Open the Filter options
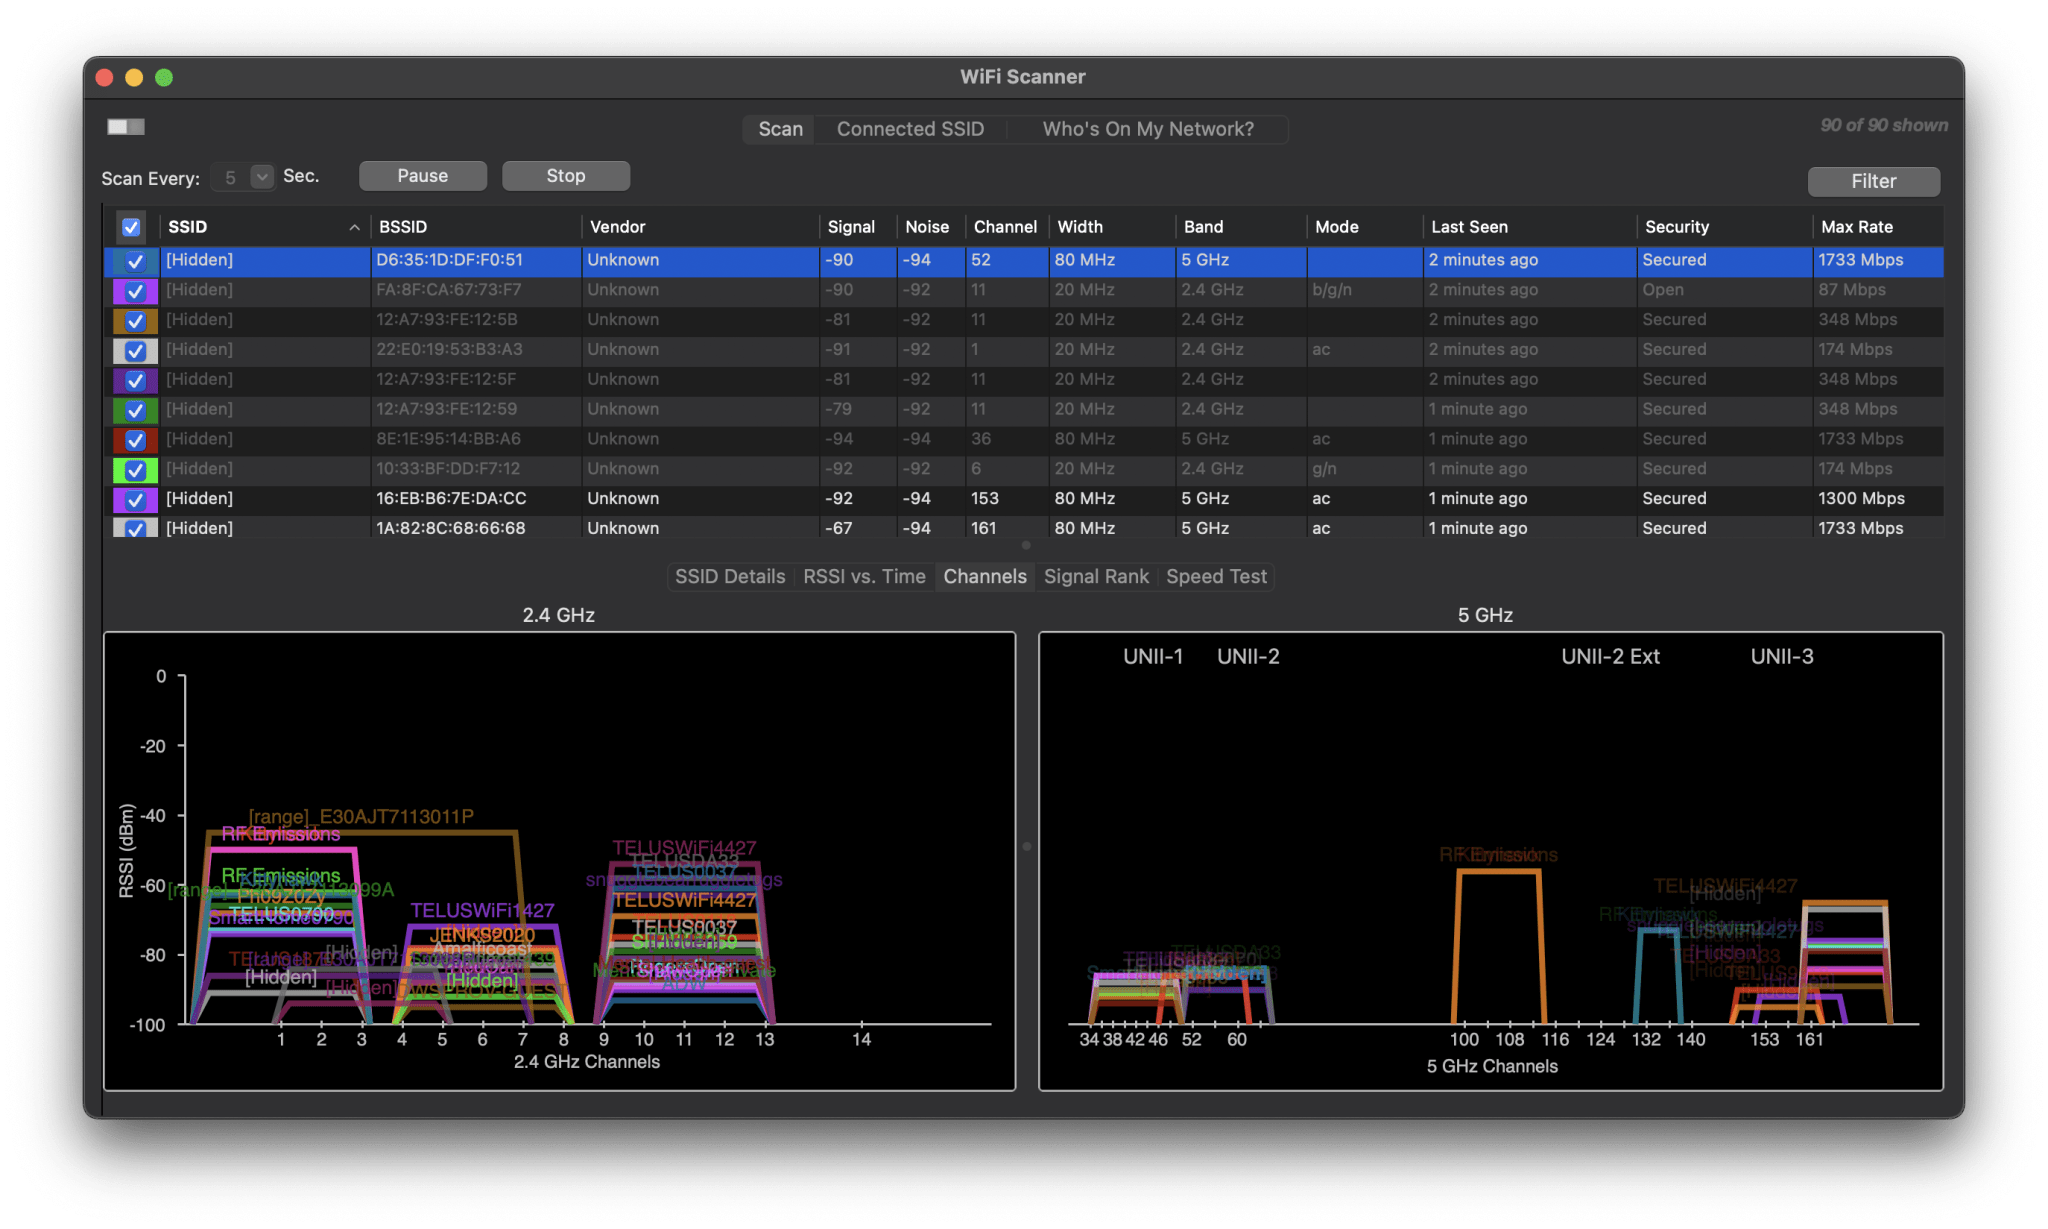The height and width of the screenshot is (1229, 2048). pos(1873,182)
